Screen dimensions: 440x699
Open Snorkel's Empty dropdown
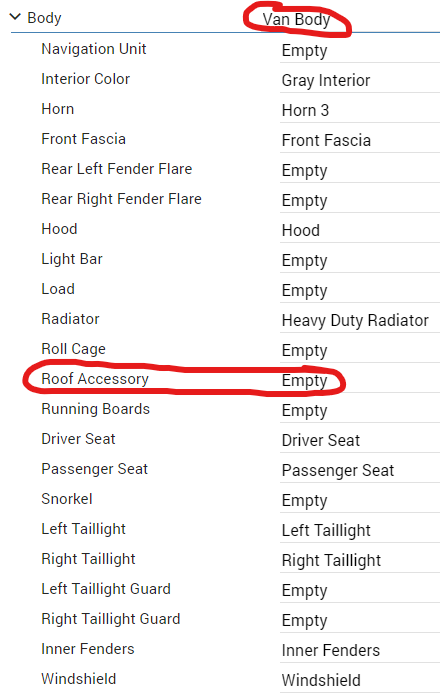[x=360, y=500]
